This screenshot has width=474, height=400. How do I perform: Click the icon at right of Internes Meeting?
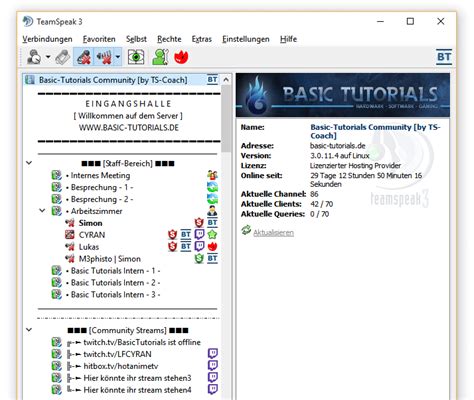click(212, 175)
